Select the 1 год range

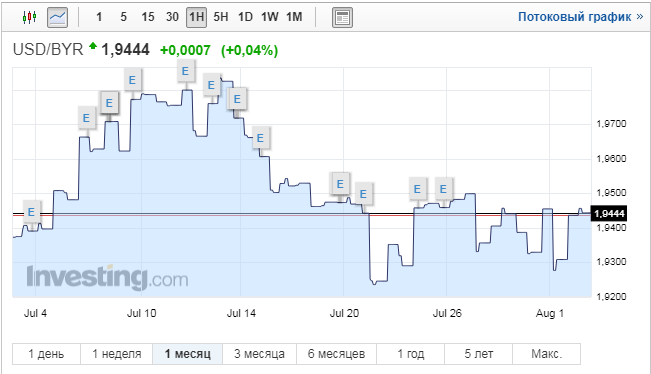[x=411, y=354]
